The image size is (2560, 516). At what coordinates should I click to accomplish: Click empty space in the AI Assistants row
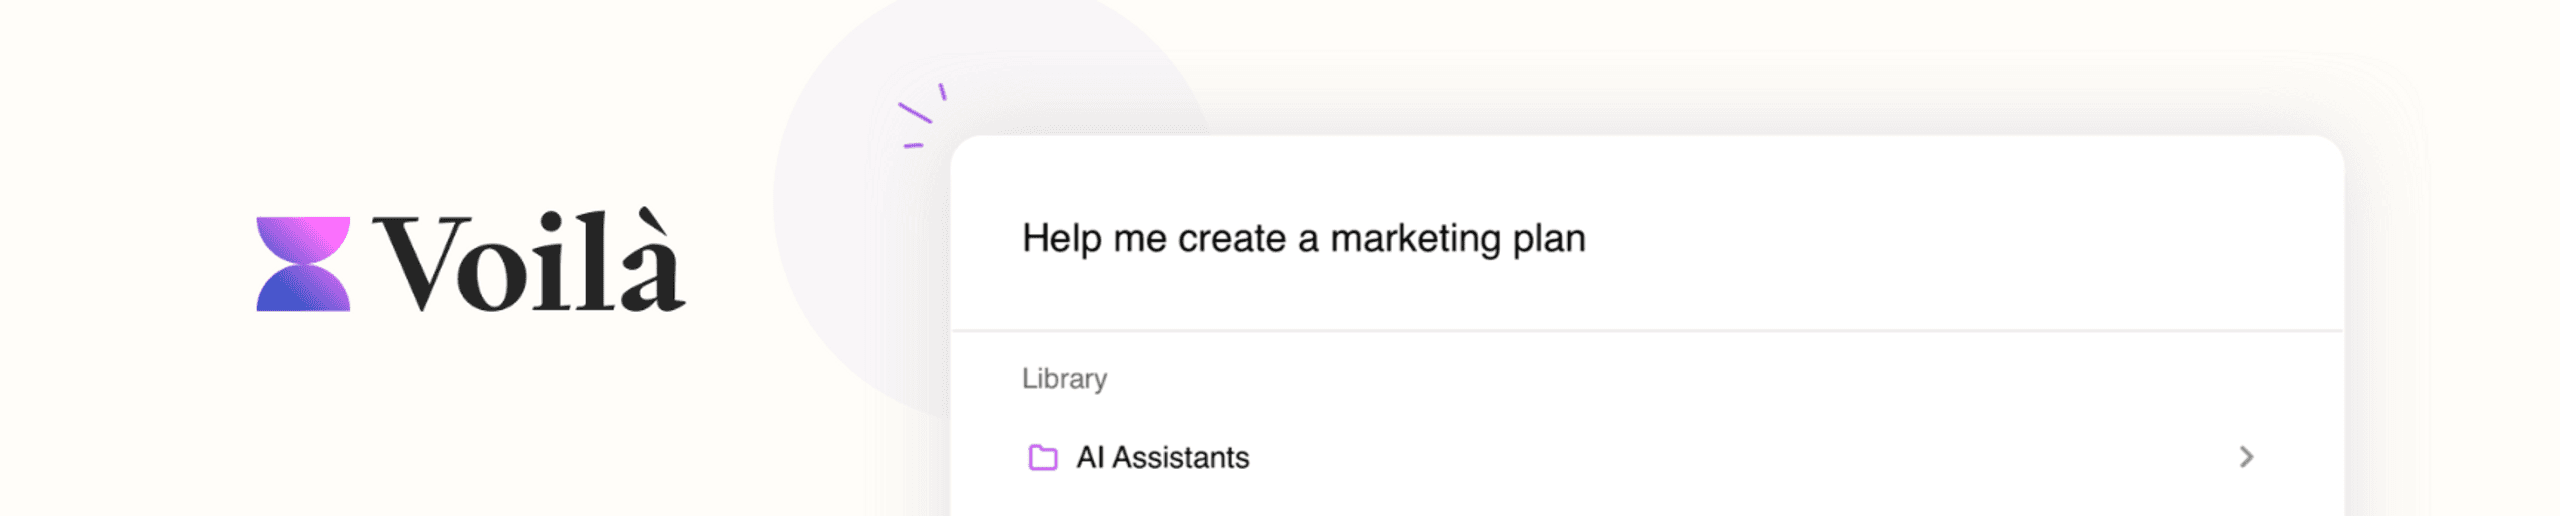pos(1740,457)
